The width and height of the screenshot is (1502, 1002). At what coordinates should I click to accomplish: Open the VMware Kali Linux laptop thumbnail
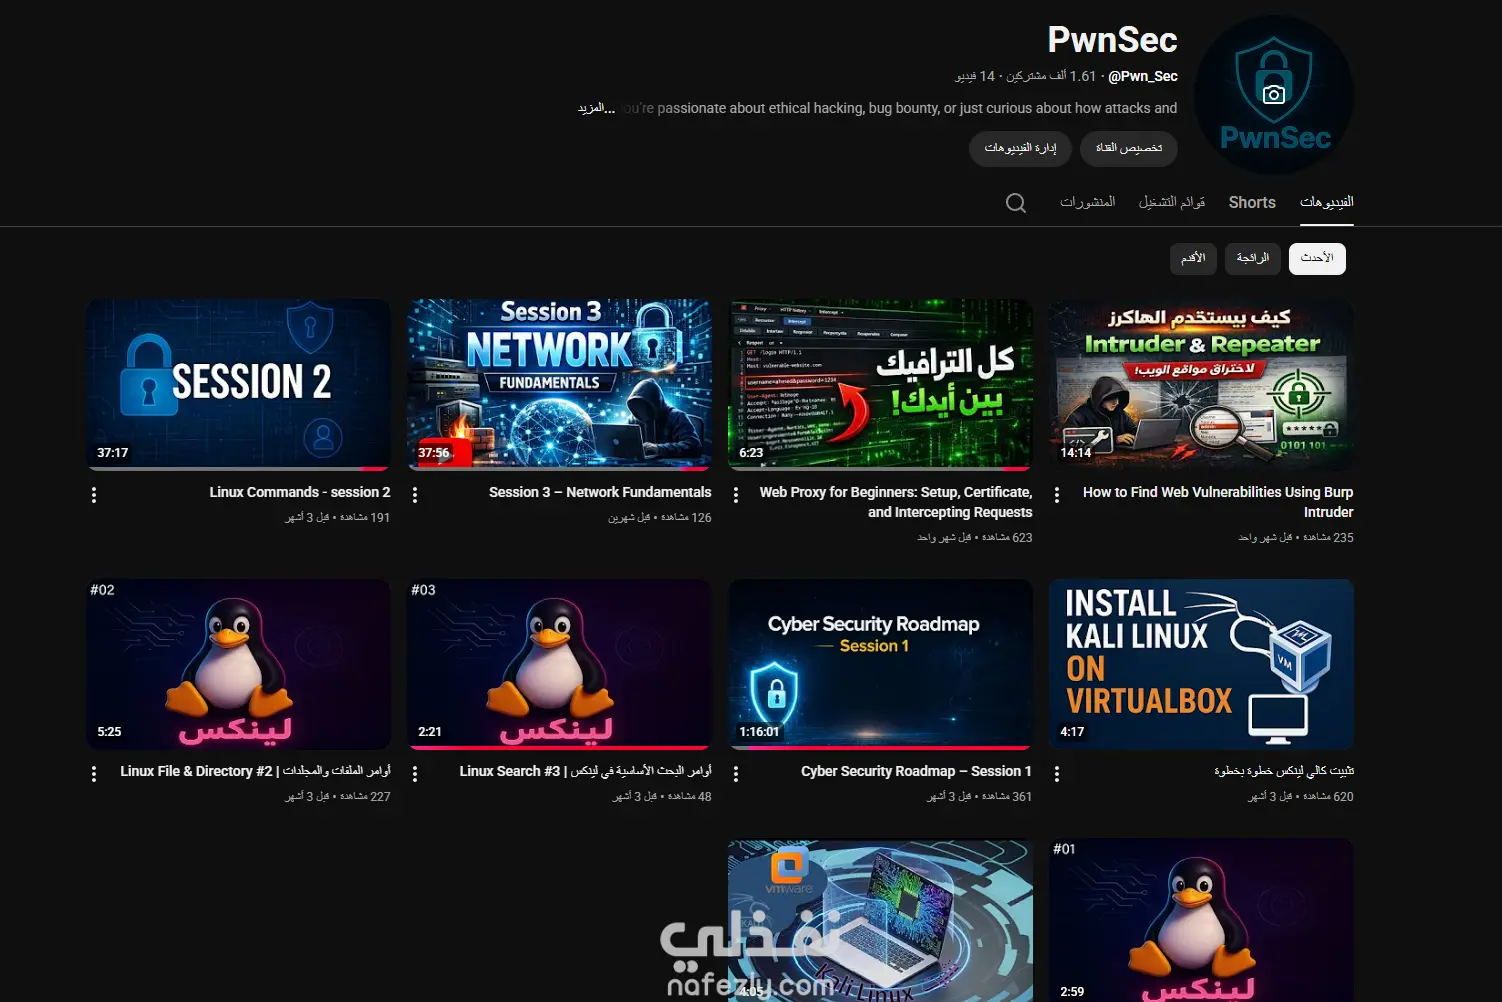(880, 920)
